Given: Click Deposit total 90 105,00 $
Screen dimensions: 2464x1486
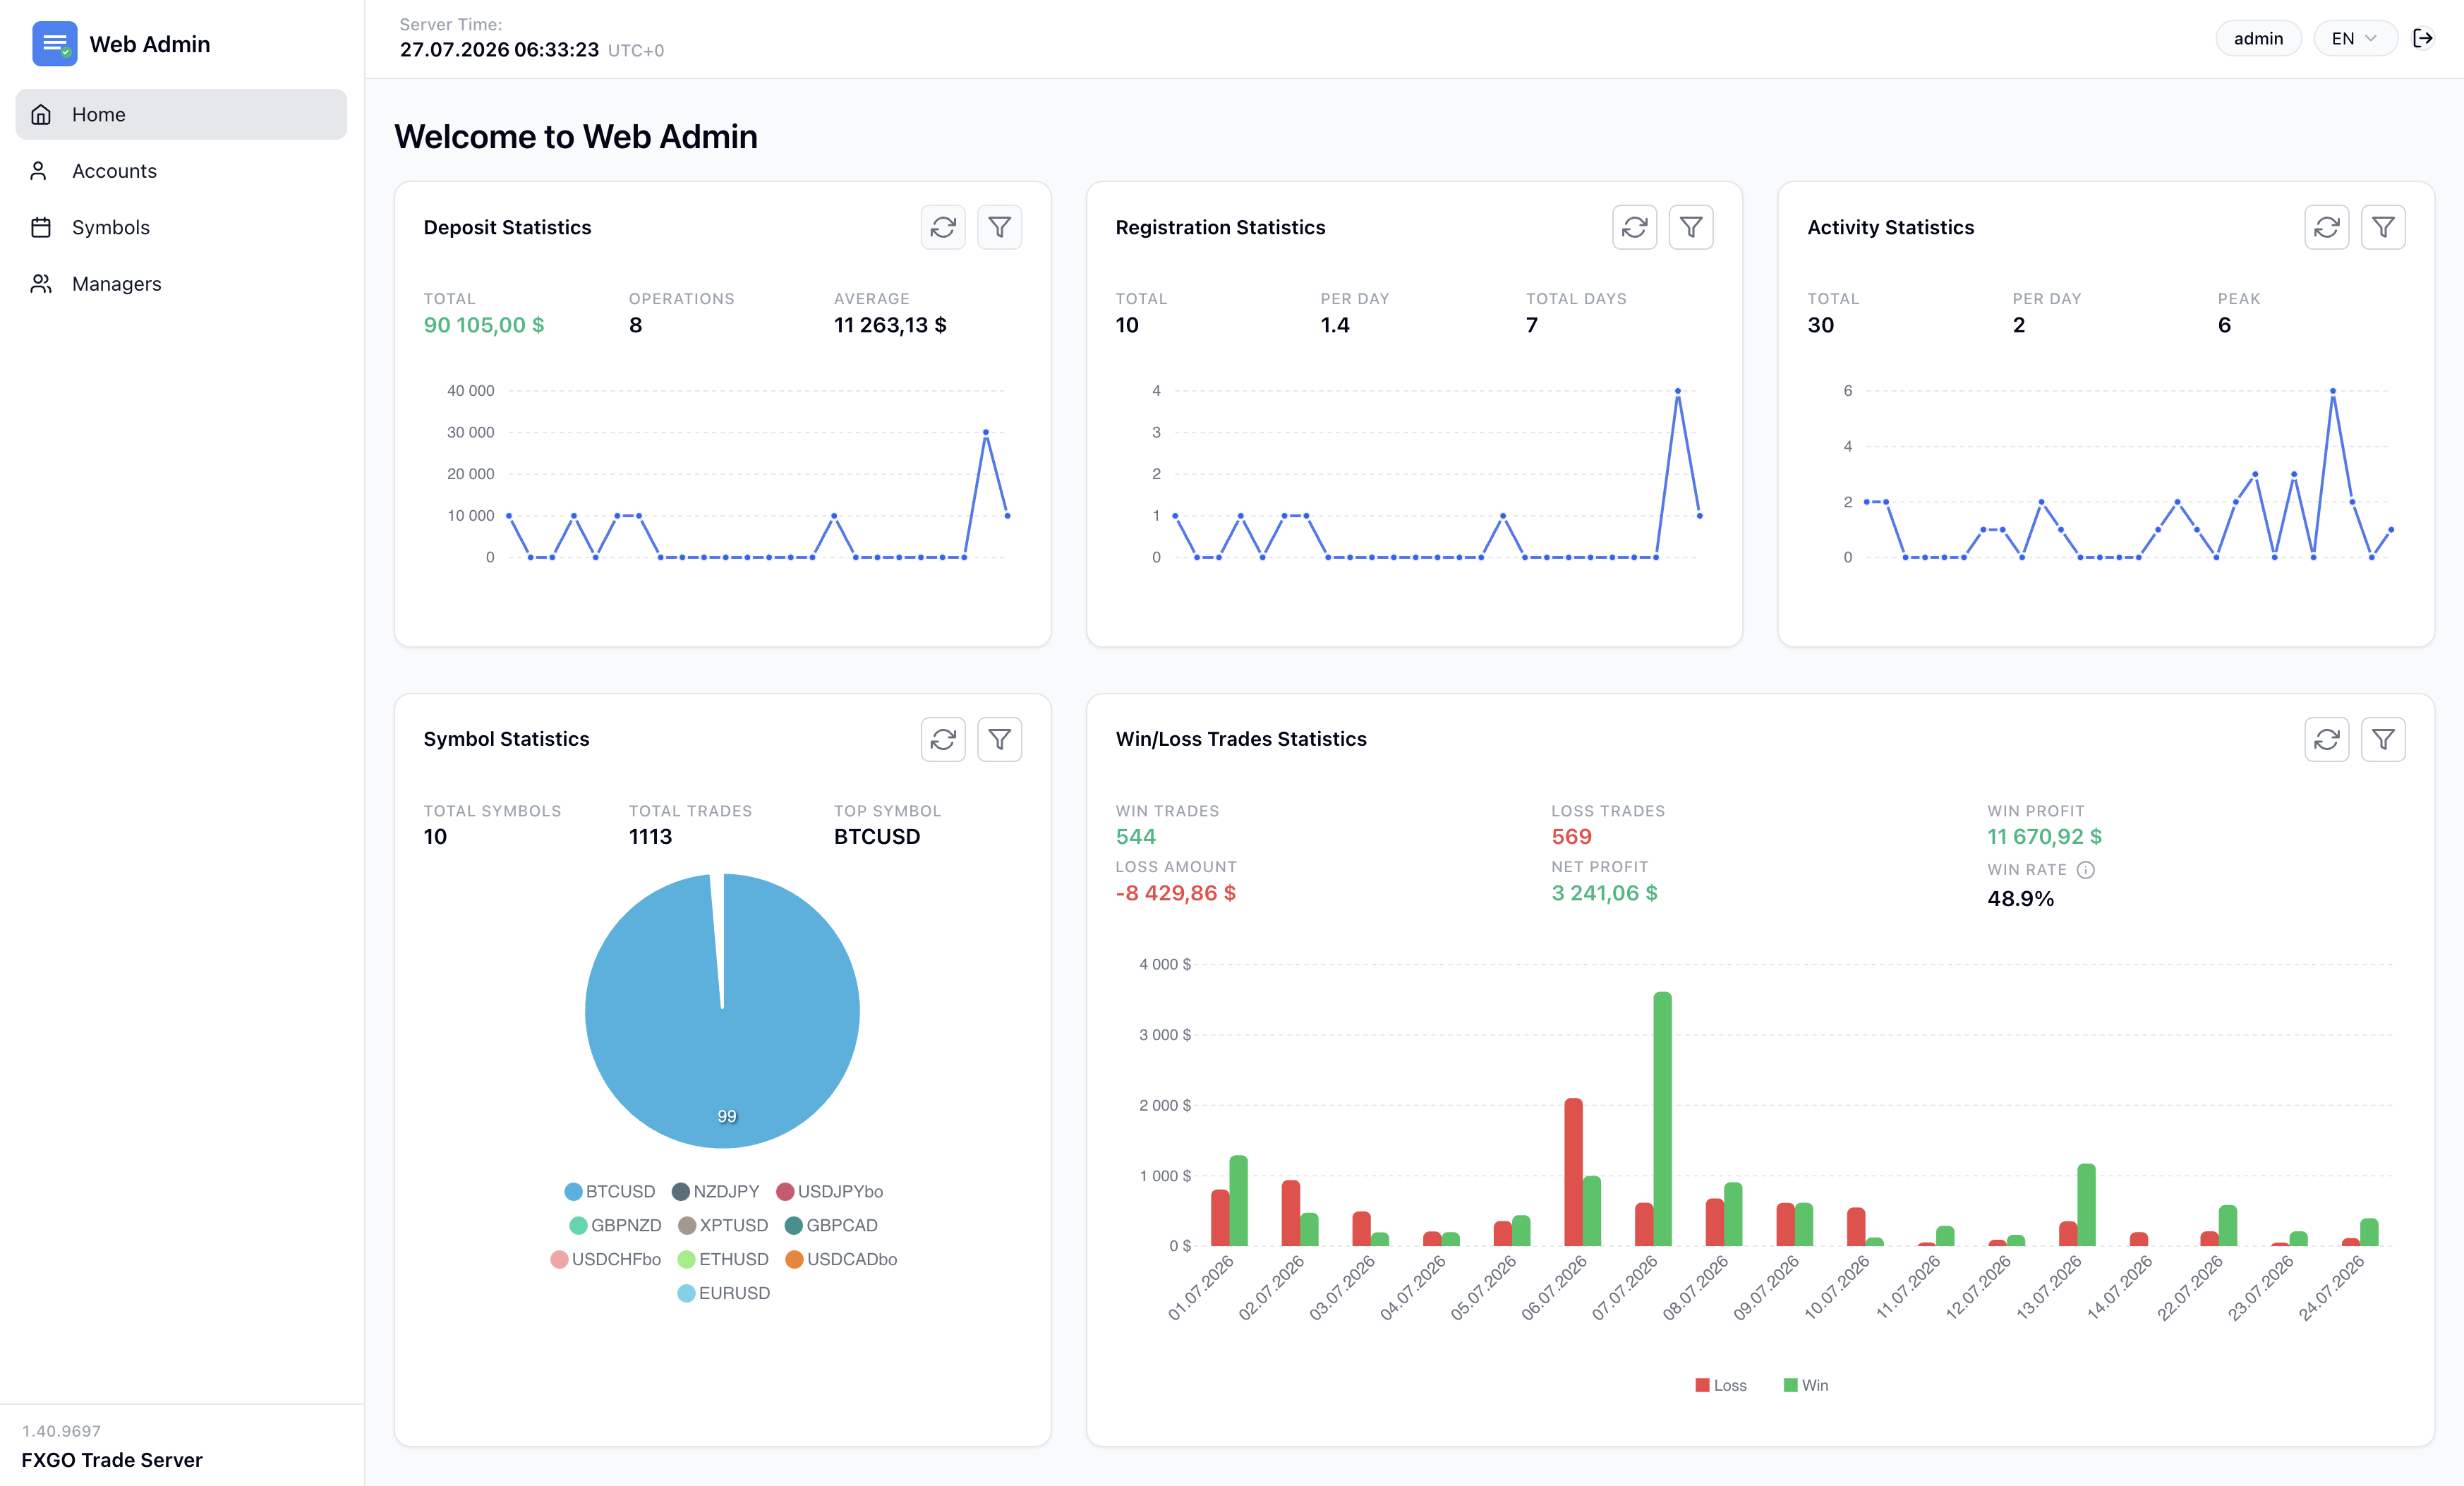Looking at the screenshot, I should (484, 325).
